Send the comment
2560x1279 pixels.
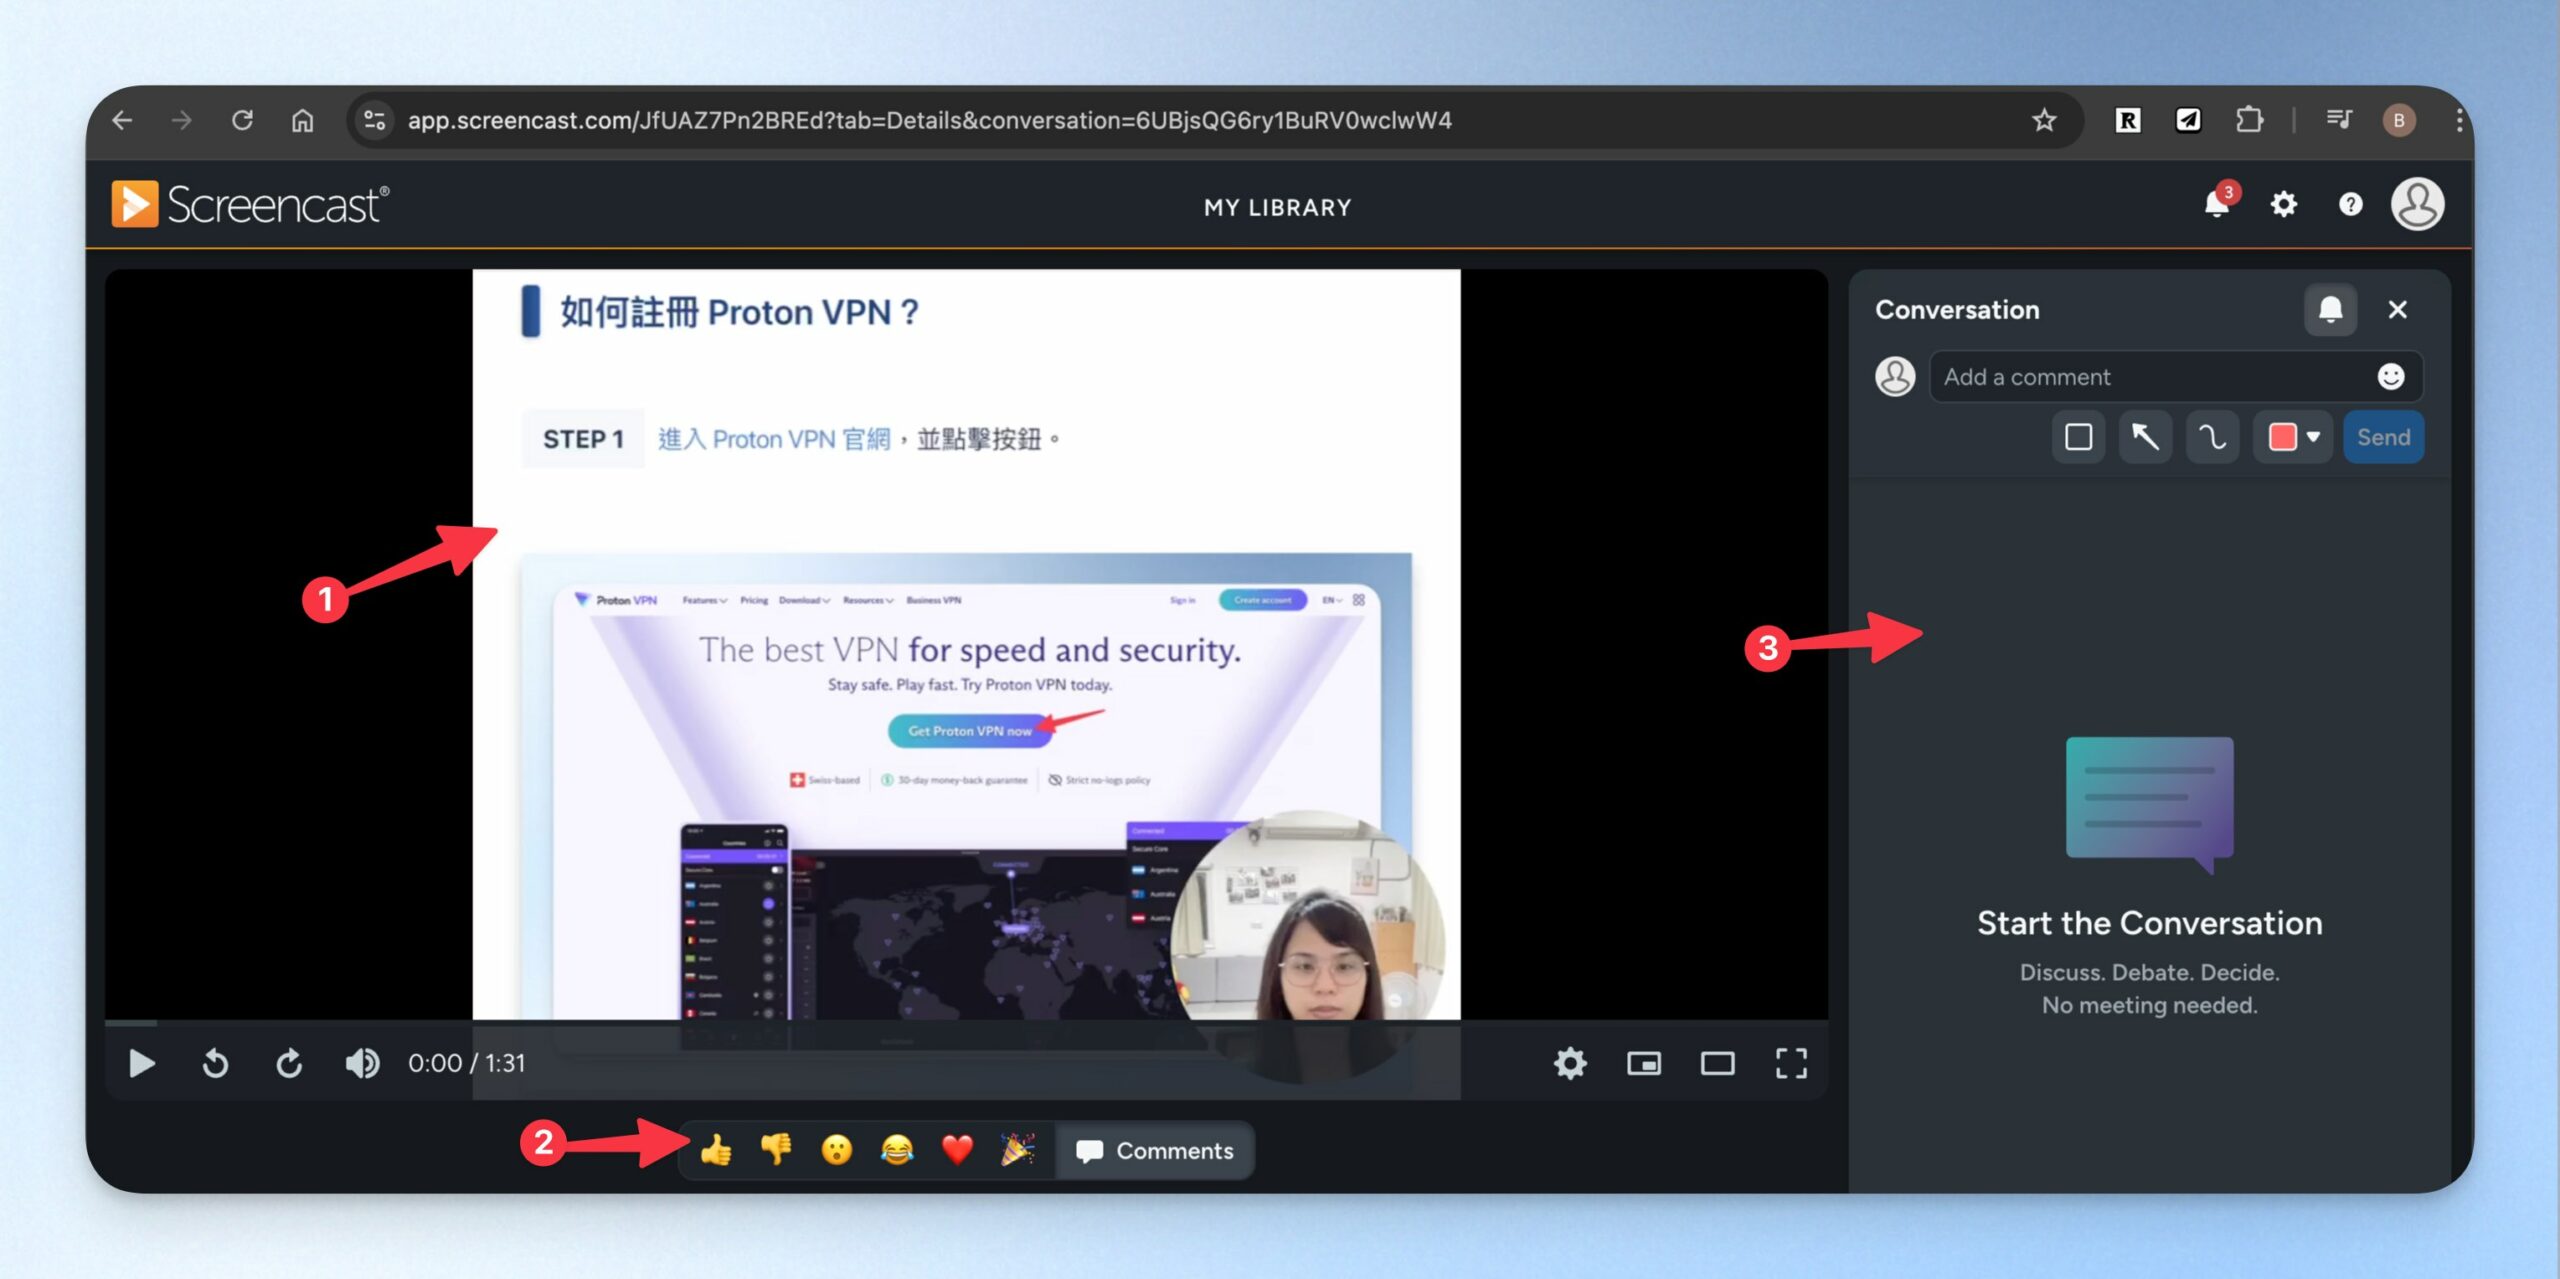tap(2383, 437)
